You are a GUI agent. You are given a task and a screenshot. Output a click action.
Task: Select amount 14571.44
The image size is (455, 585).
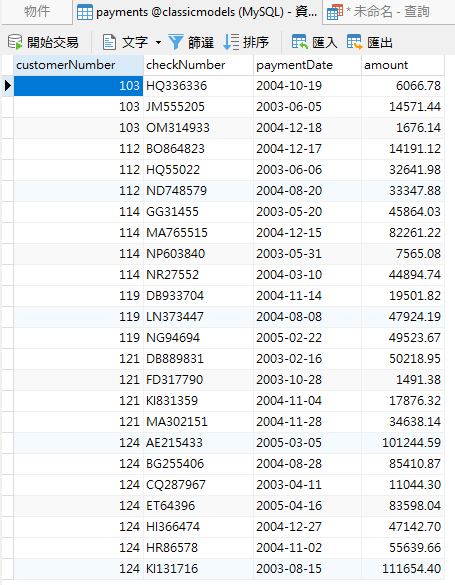(403, 107)
